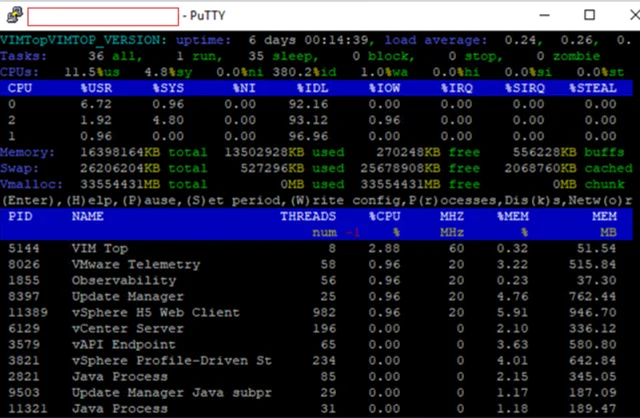This screenshot has height=418, width=640.
Task: Click the 96.96 idle value for CPU 1
Action: 309,136
